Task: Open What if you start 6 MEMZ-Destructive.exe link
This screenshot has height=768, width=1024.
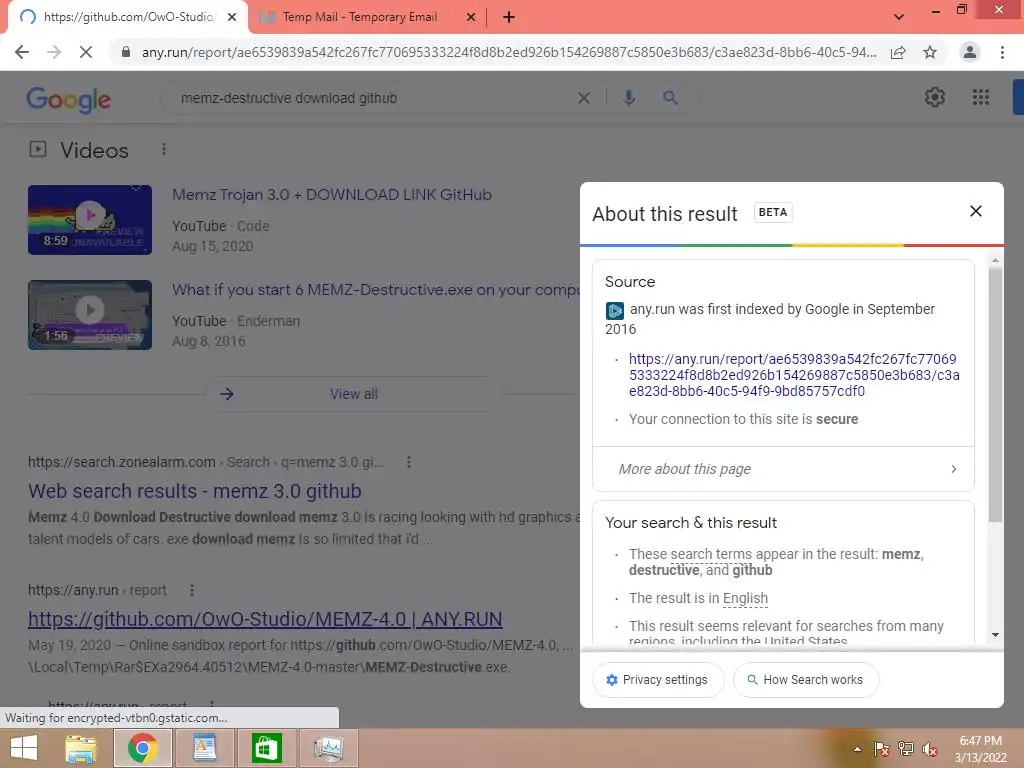Action: [376, 290]
